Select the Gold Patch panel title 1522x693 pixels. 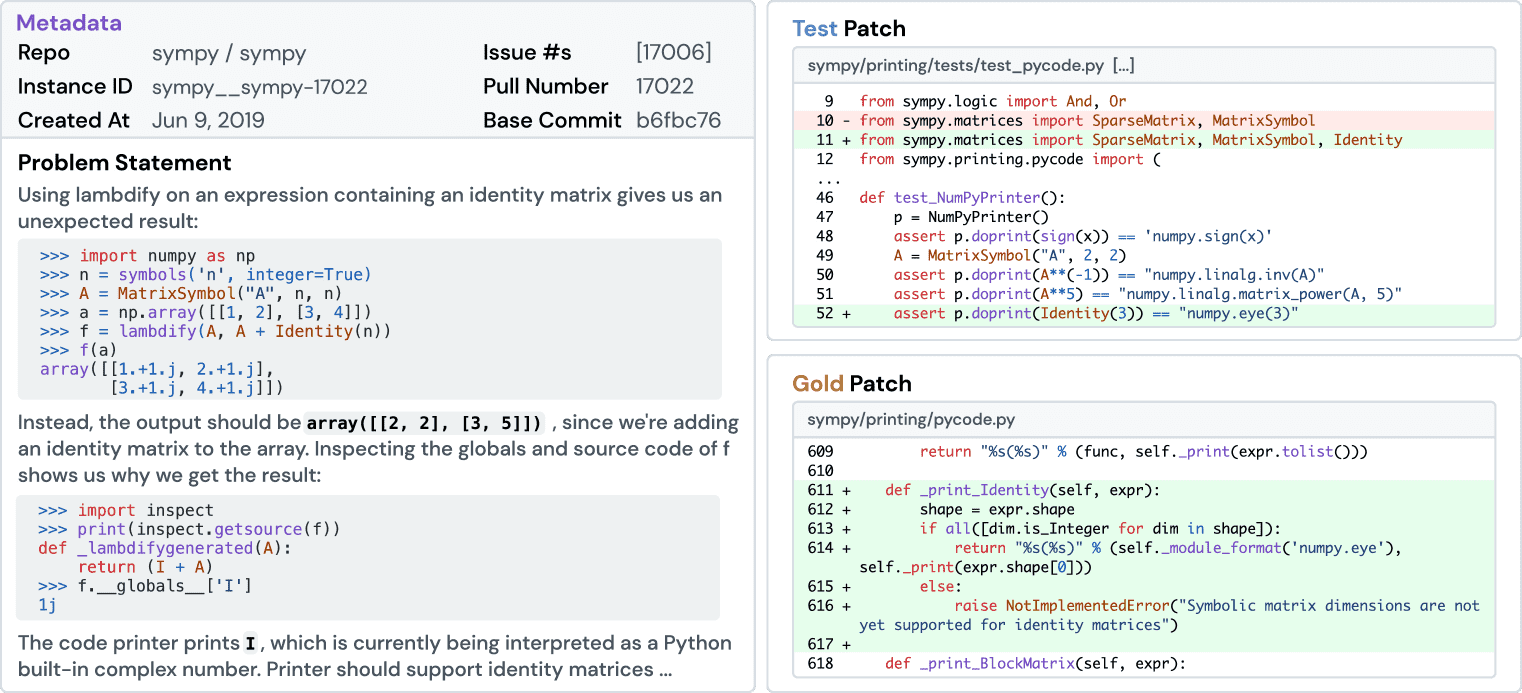click(852, 383)
